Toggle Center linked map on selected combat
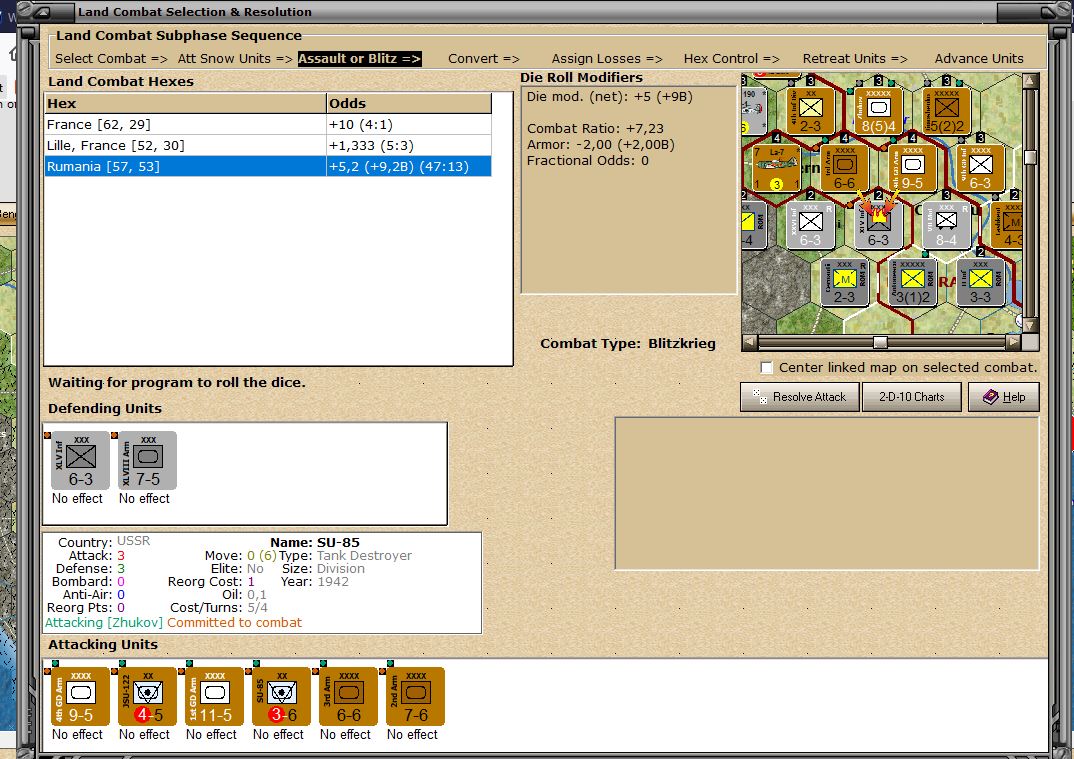The height and width of the screenshot is (759, 1074). pos(766,368)
